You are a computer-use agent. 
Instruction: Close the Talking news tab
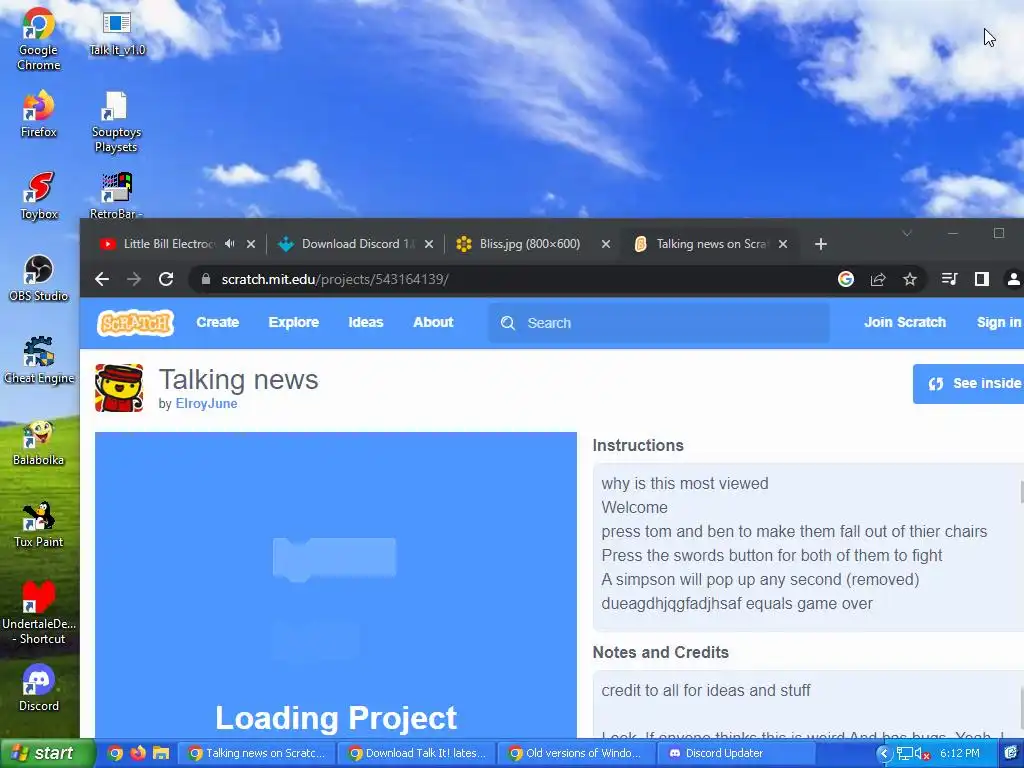[x=783, y=244]
